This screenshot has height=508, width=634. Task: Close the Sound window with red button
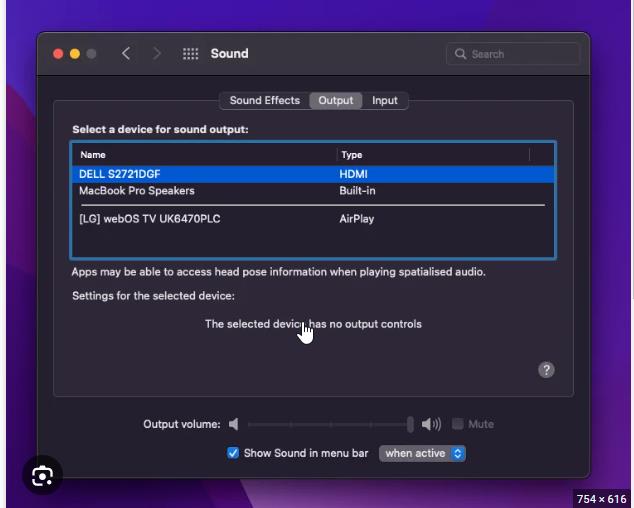point(58,54)
